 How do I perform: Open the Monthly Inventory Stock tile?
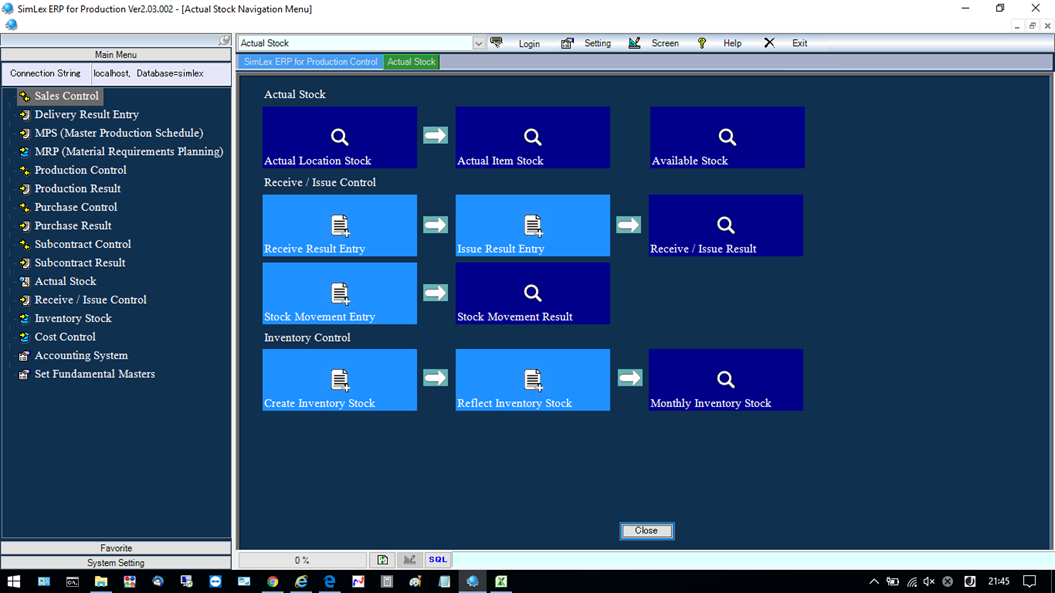click(x=726, y=380)
